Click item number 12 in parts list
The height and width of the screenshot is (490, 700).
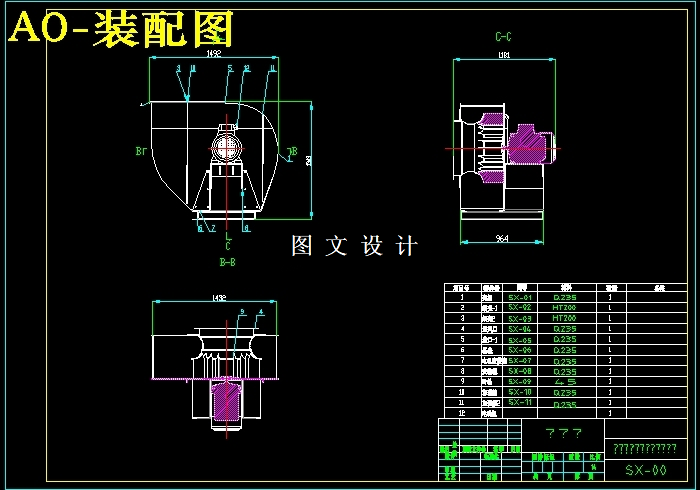tap(462, 413)
